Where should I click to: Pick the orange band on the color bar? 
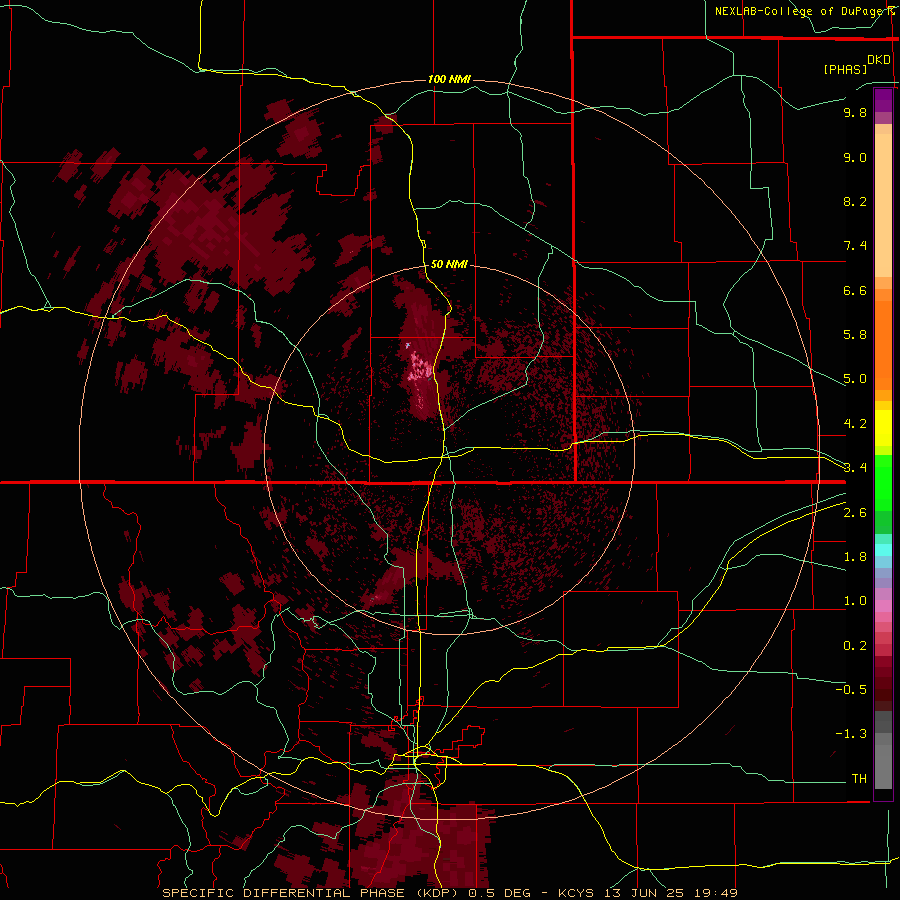tap(883, 345)
